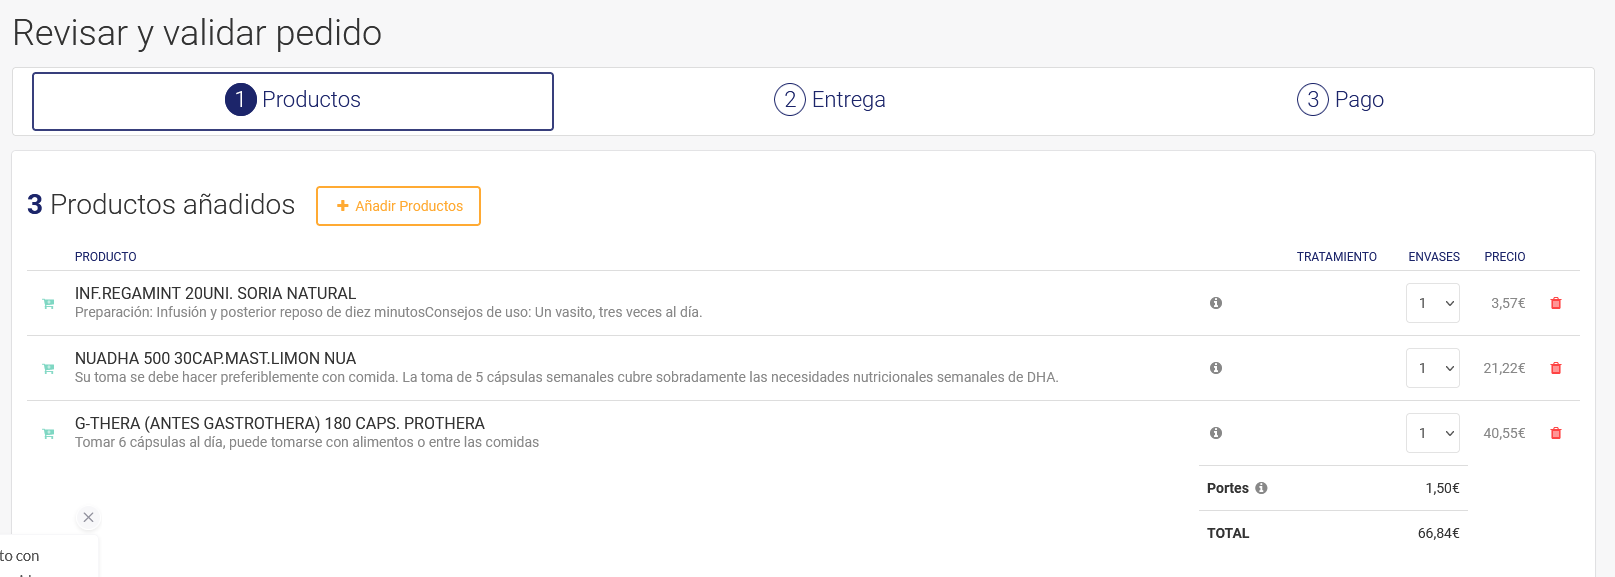Viewport: 1615px width, 577px height.
Task: Select the Pago step tab
Action: pos(1340,99)
